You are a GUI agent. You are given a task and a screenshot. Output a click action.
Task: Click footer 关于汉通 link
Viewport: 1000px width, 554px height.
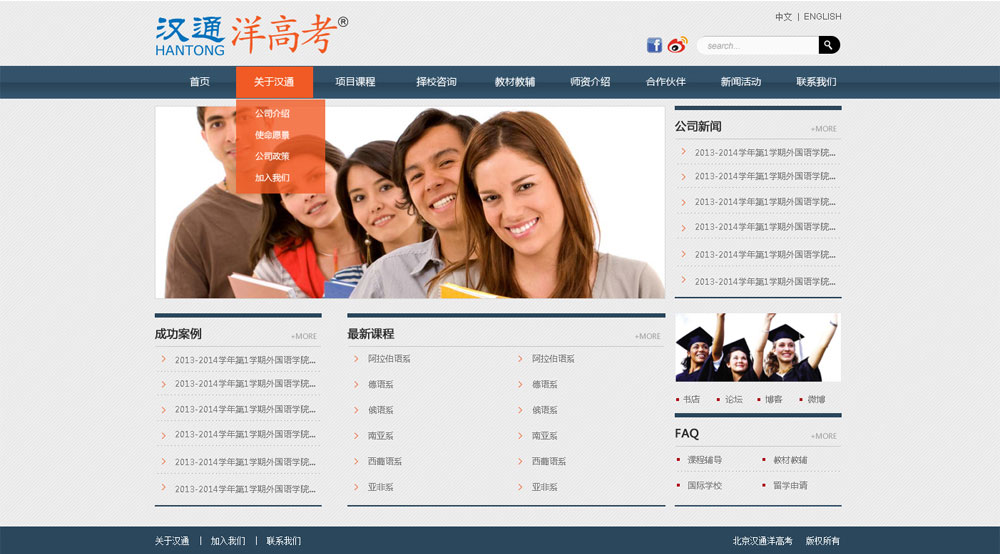pos(172,541)
